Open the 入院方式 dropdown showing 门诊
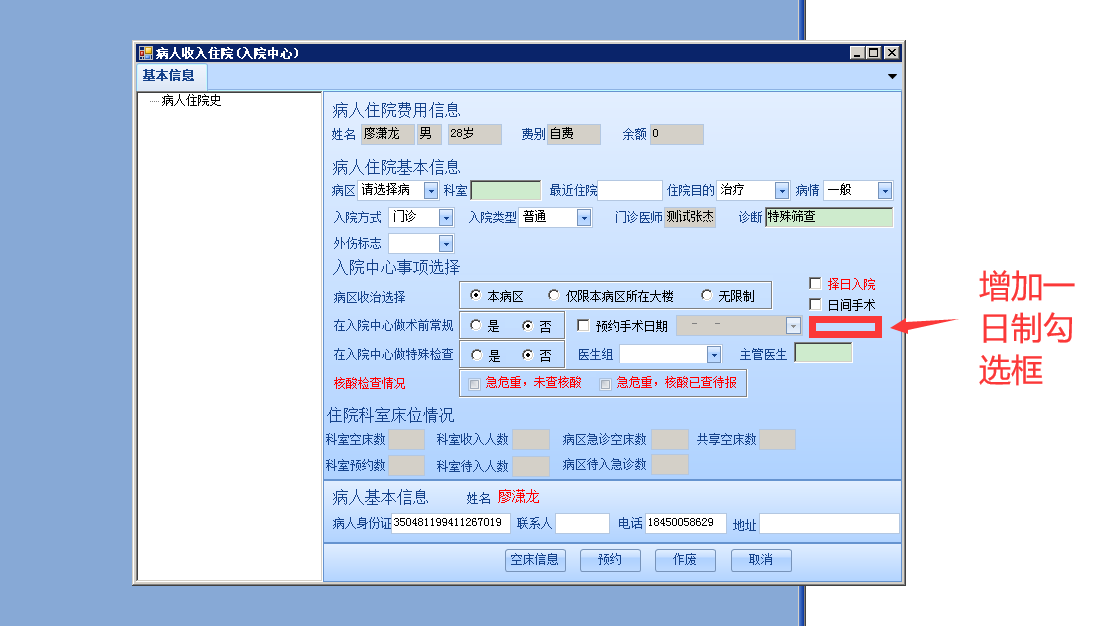The height and width of the screenshot is (626, 1110). pos(445,217)
